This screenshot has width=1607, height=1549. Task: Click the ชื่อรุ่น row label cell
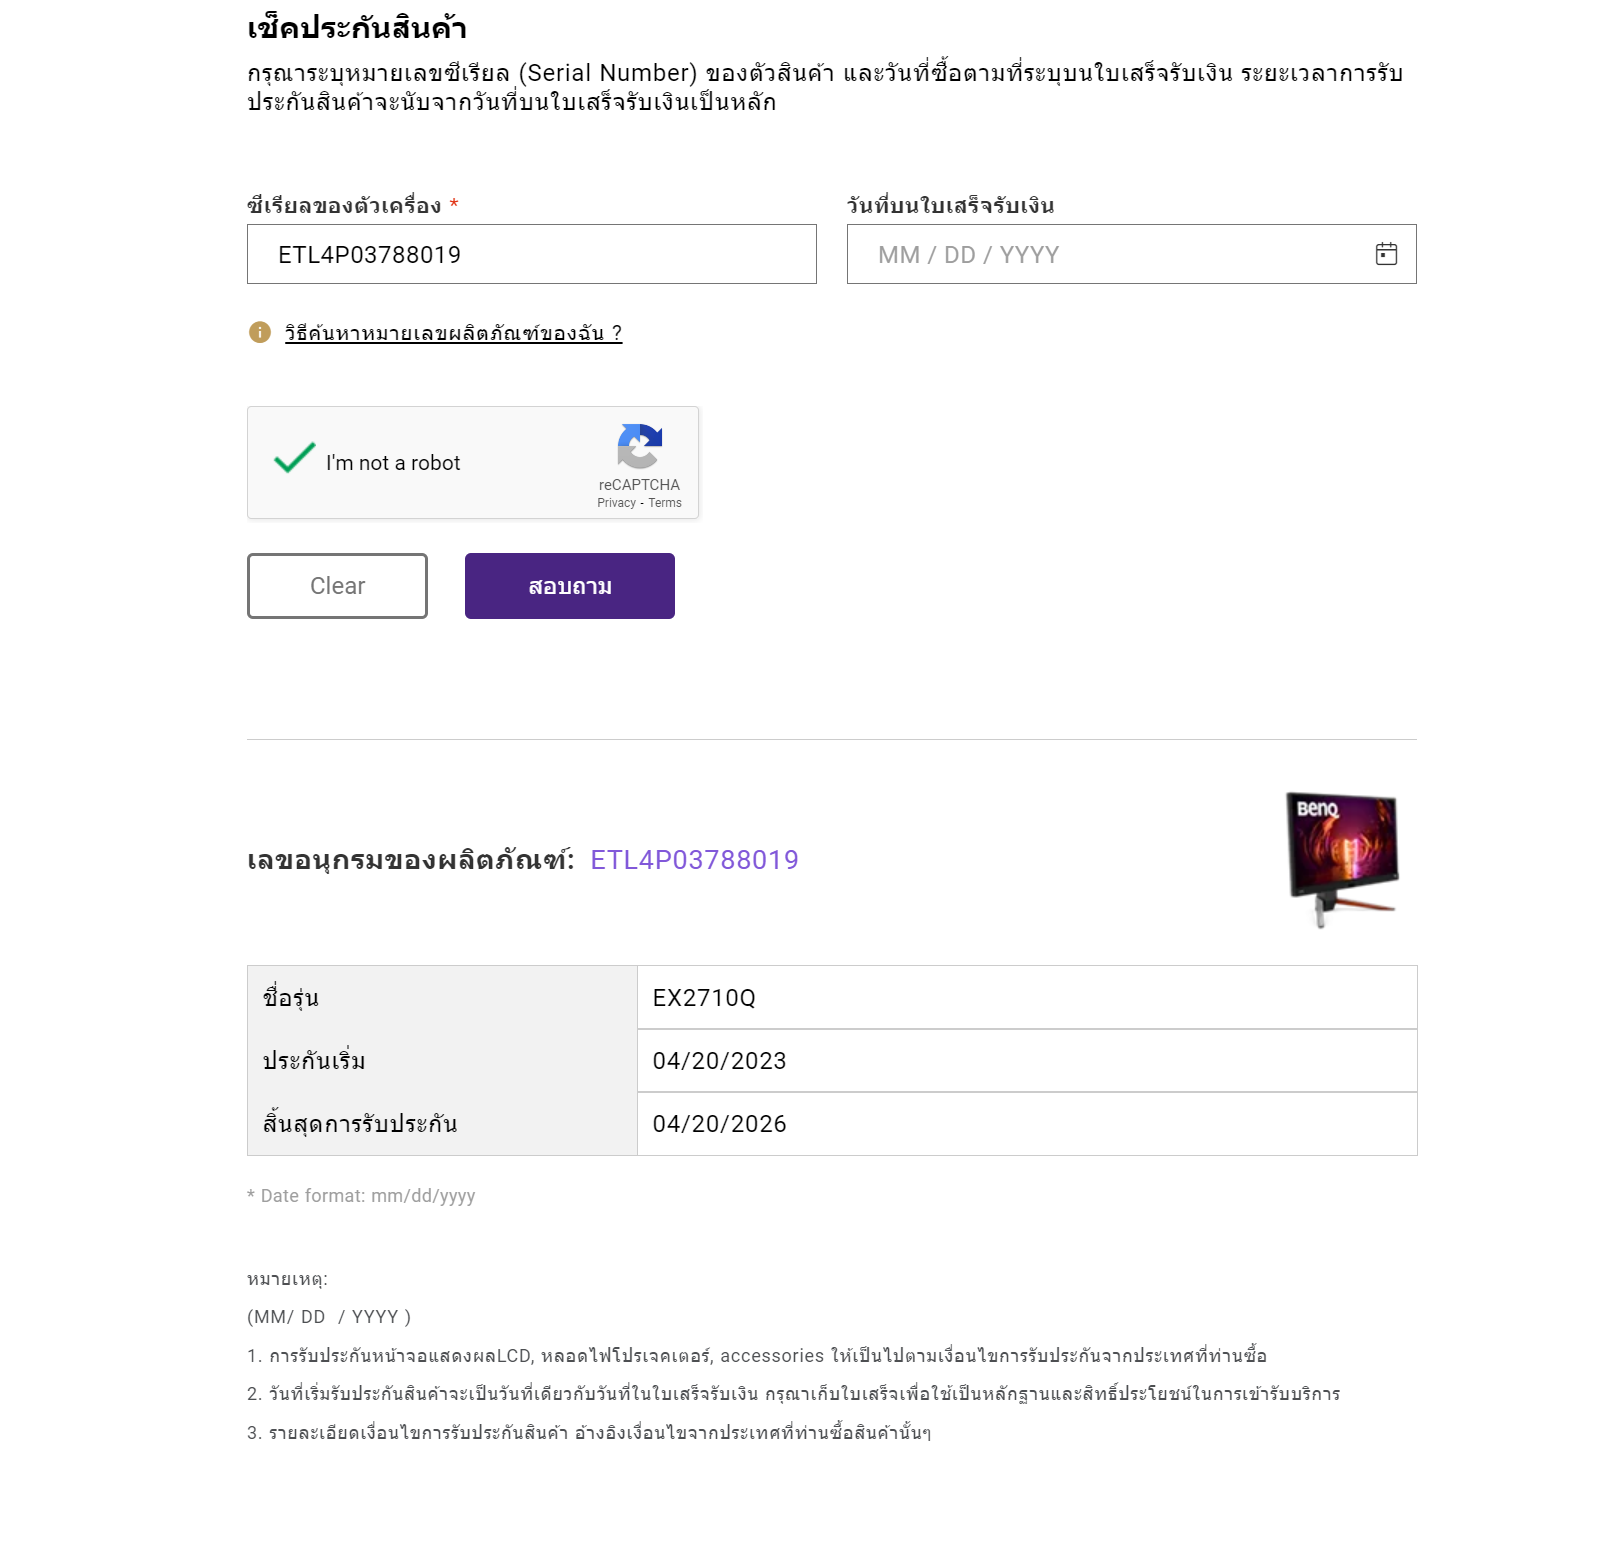click(442, 997)
